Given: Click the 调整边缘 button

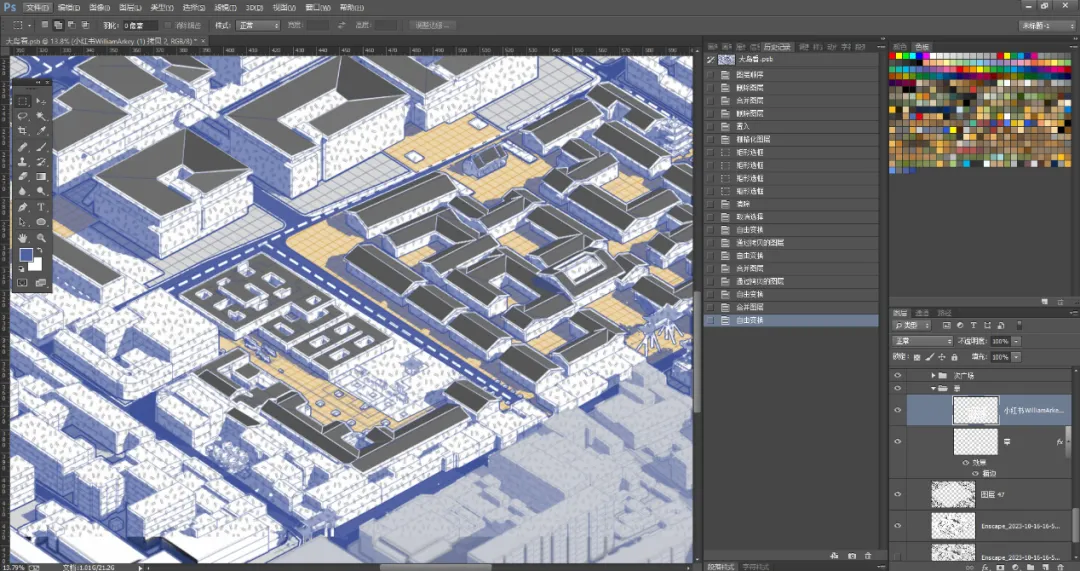Looking at the screenshot, I should [433, 25].
